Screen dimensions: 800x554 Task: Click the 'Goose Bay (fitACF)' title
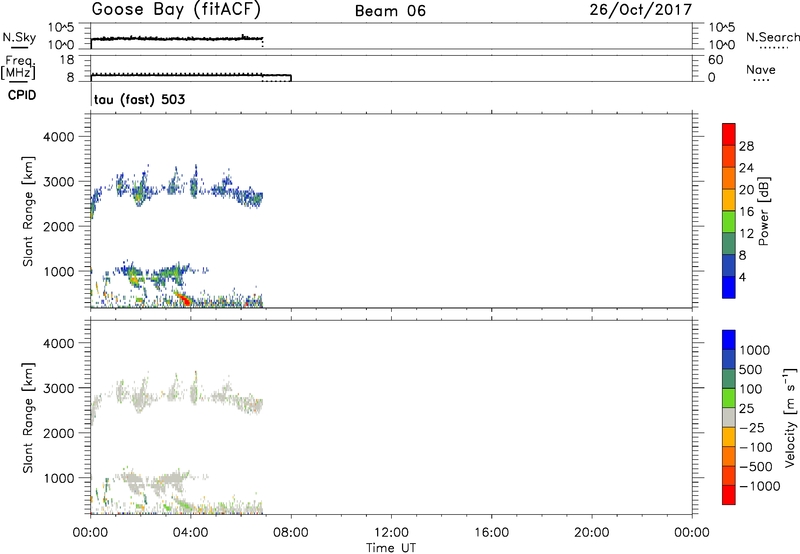[176, 10]
